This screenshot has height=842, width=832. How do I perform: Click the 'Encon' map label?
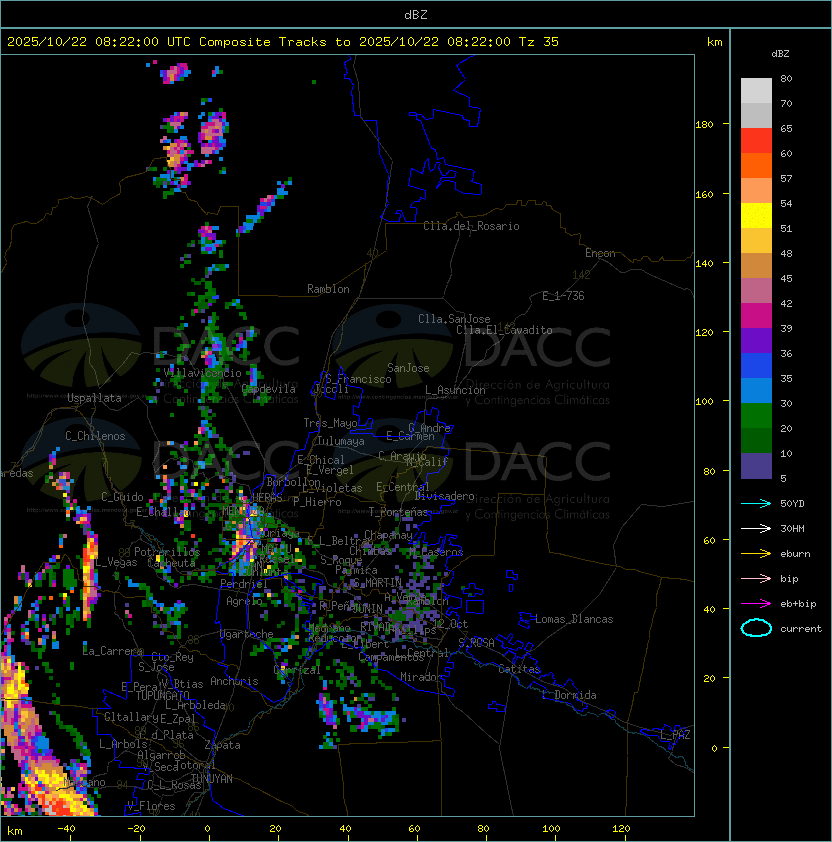[600, 253]
